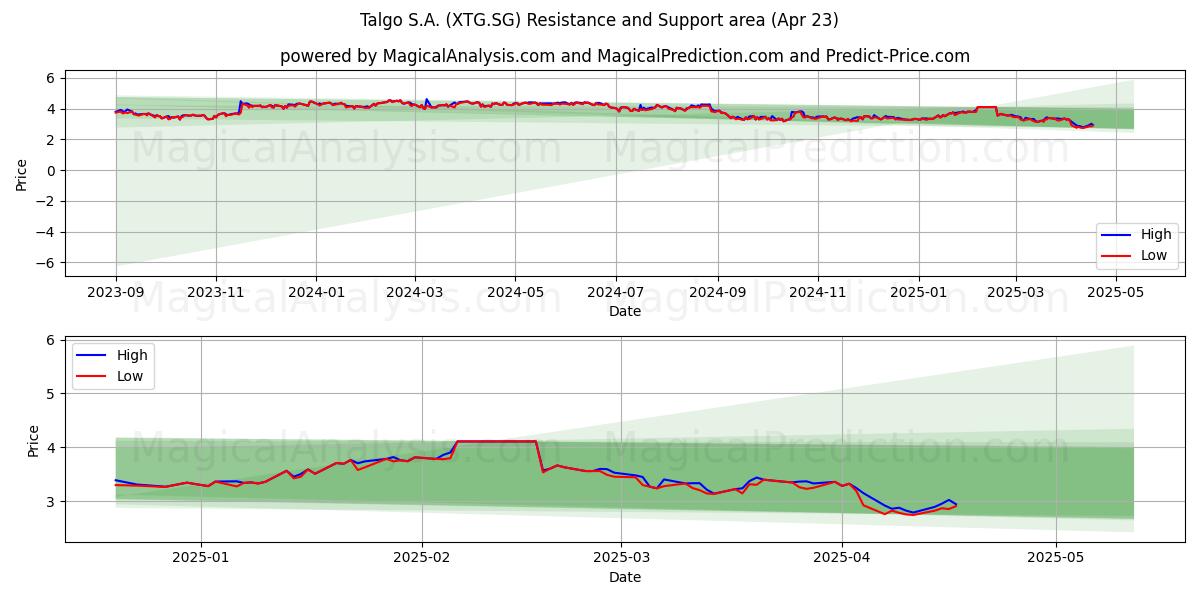Click the 'Date' x-axis label of bottom chart
The image size is (1200, 600).
(x=625, y=577)
